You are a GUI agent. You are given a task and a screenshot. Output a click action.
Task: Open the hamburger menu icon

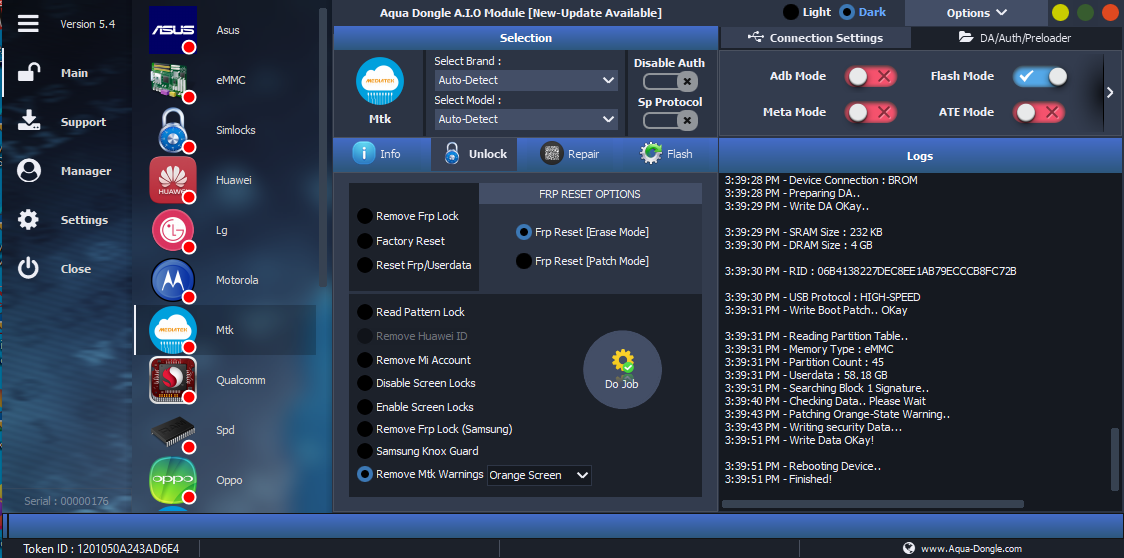click(x=28, y=23)
